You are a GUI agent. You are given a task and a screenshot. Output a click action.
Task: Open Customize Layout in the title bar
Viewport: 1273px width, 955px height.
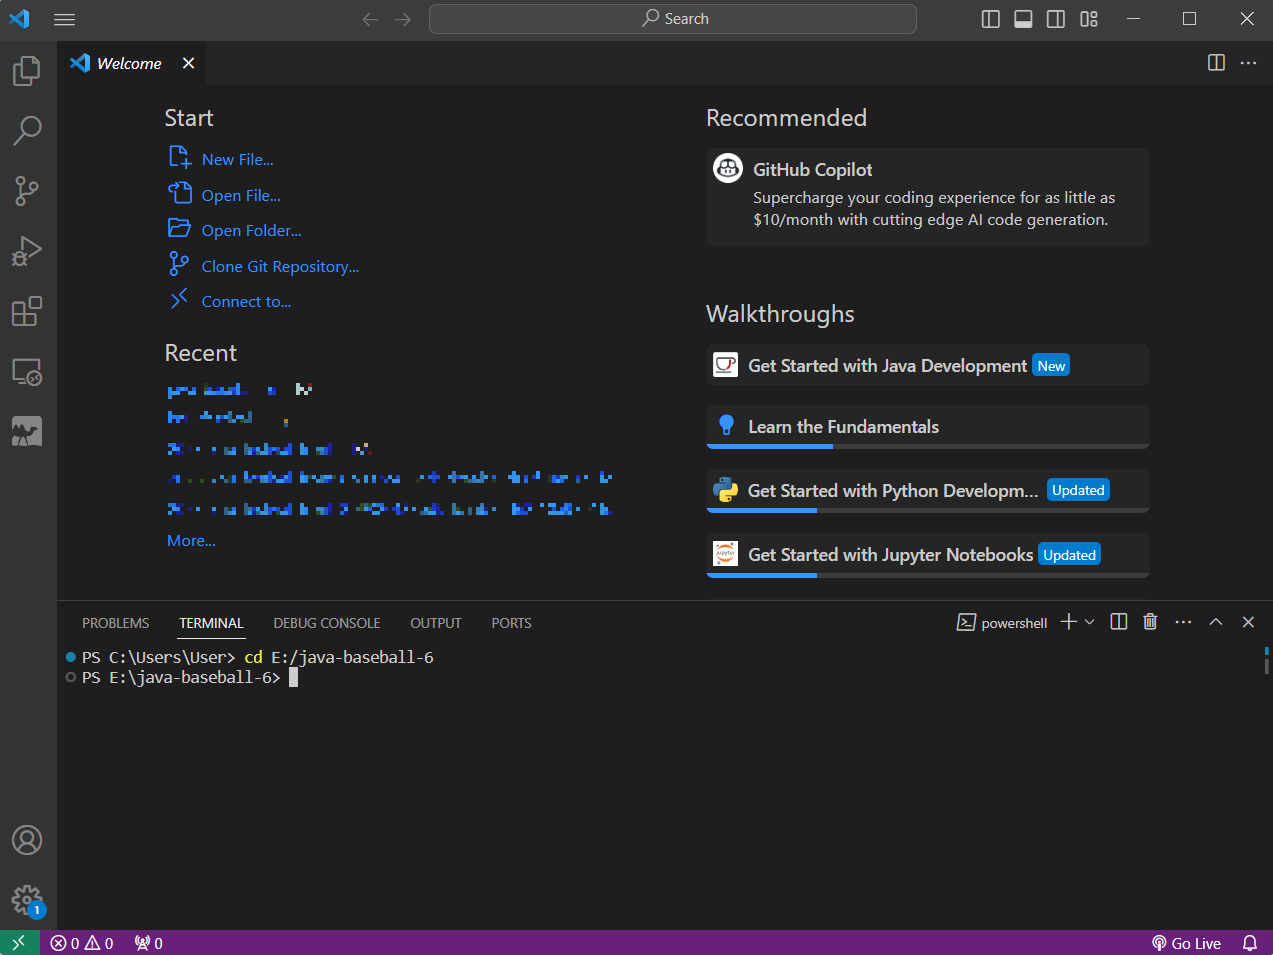pyautogui.click(x=1089, y=19)
